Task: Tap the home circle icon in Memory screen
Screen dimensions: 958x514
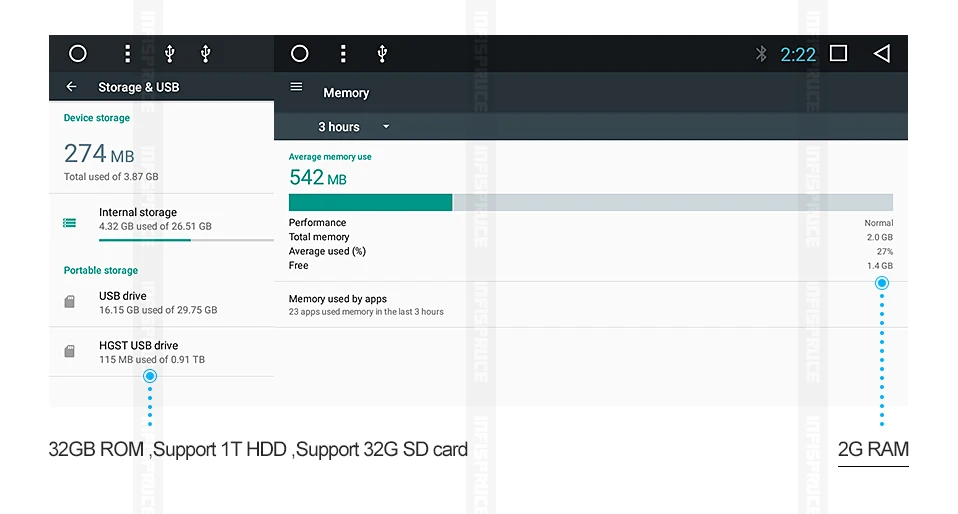Action: click(x=299, y=54)
